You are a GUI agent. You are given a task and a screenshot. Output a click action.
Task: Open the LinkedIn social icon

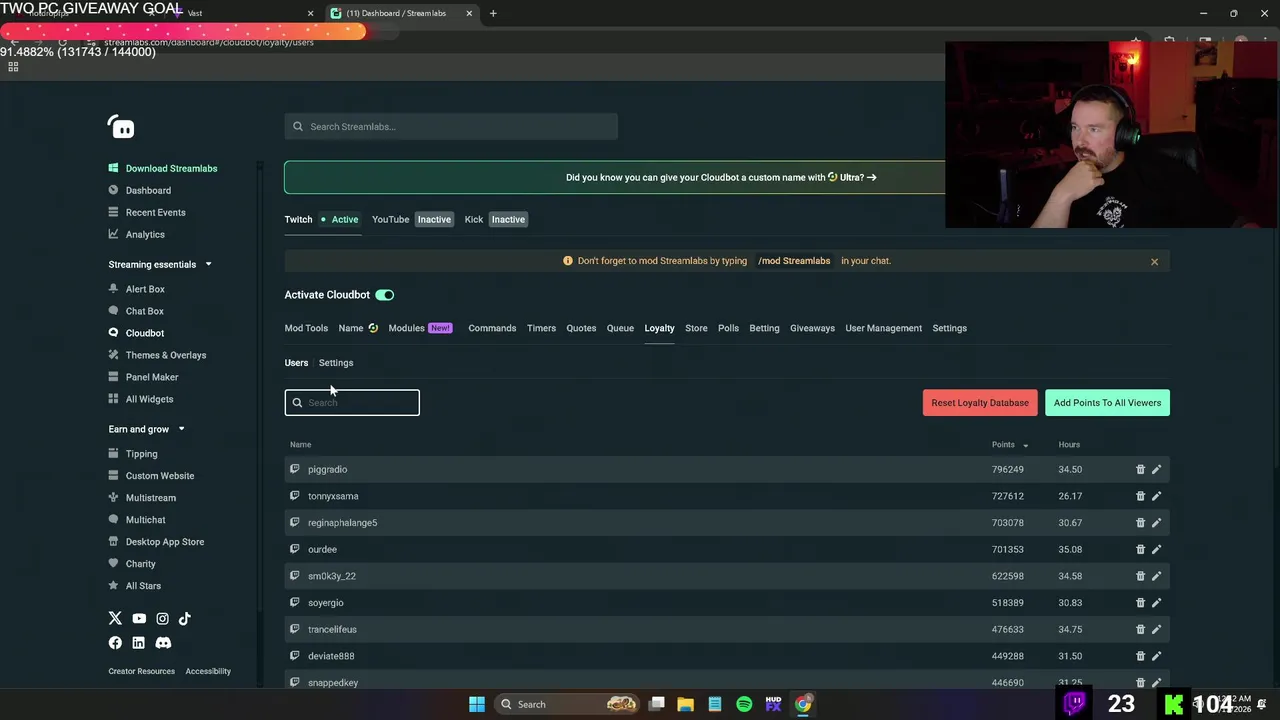pyautogui.click(x=138, y=643)
